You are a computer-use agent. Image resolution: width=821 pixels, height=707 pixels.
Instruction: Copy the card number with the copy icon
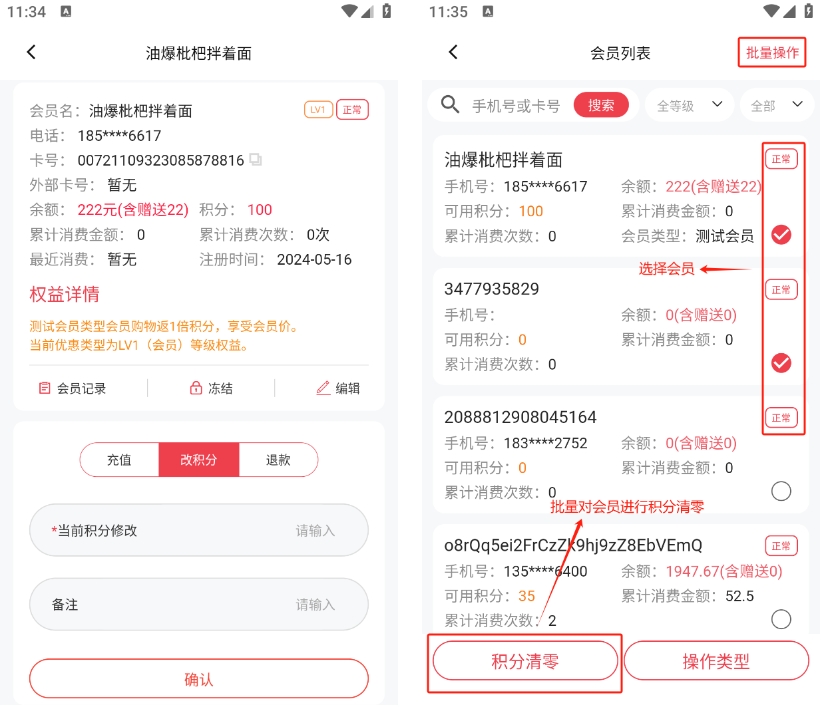tap(256, 159)
